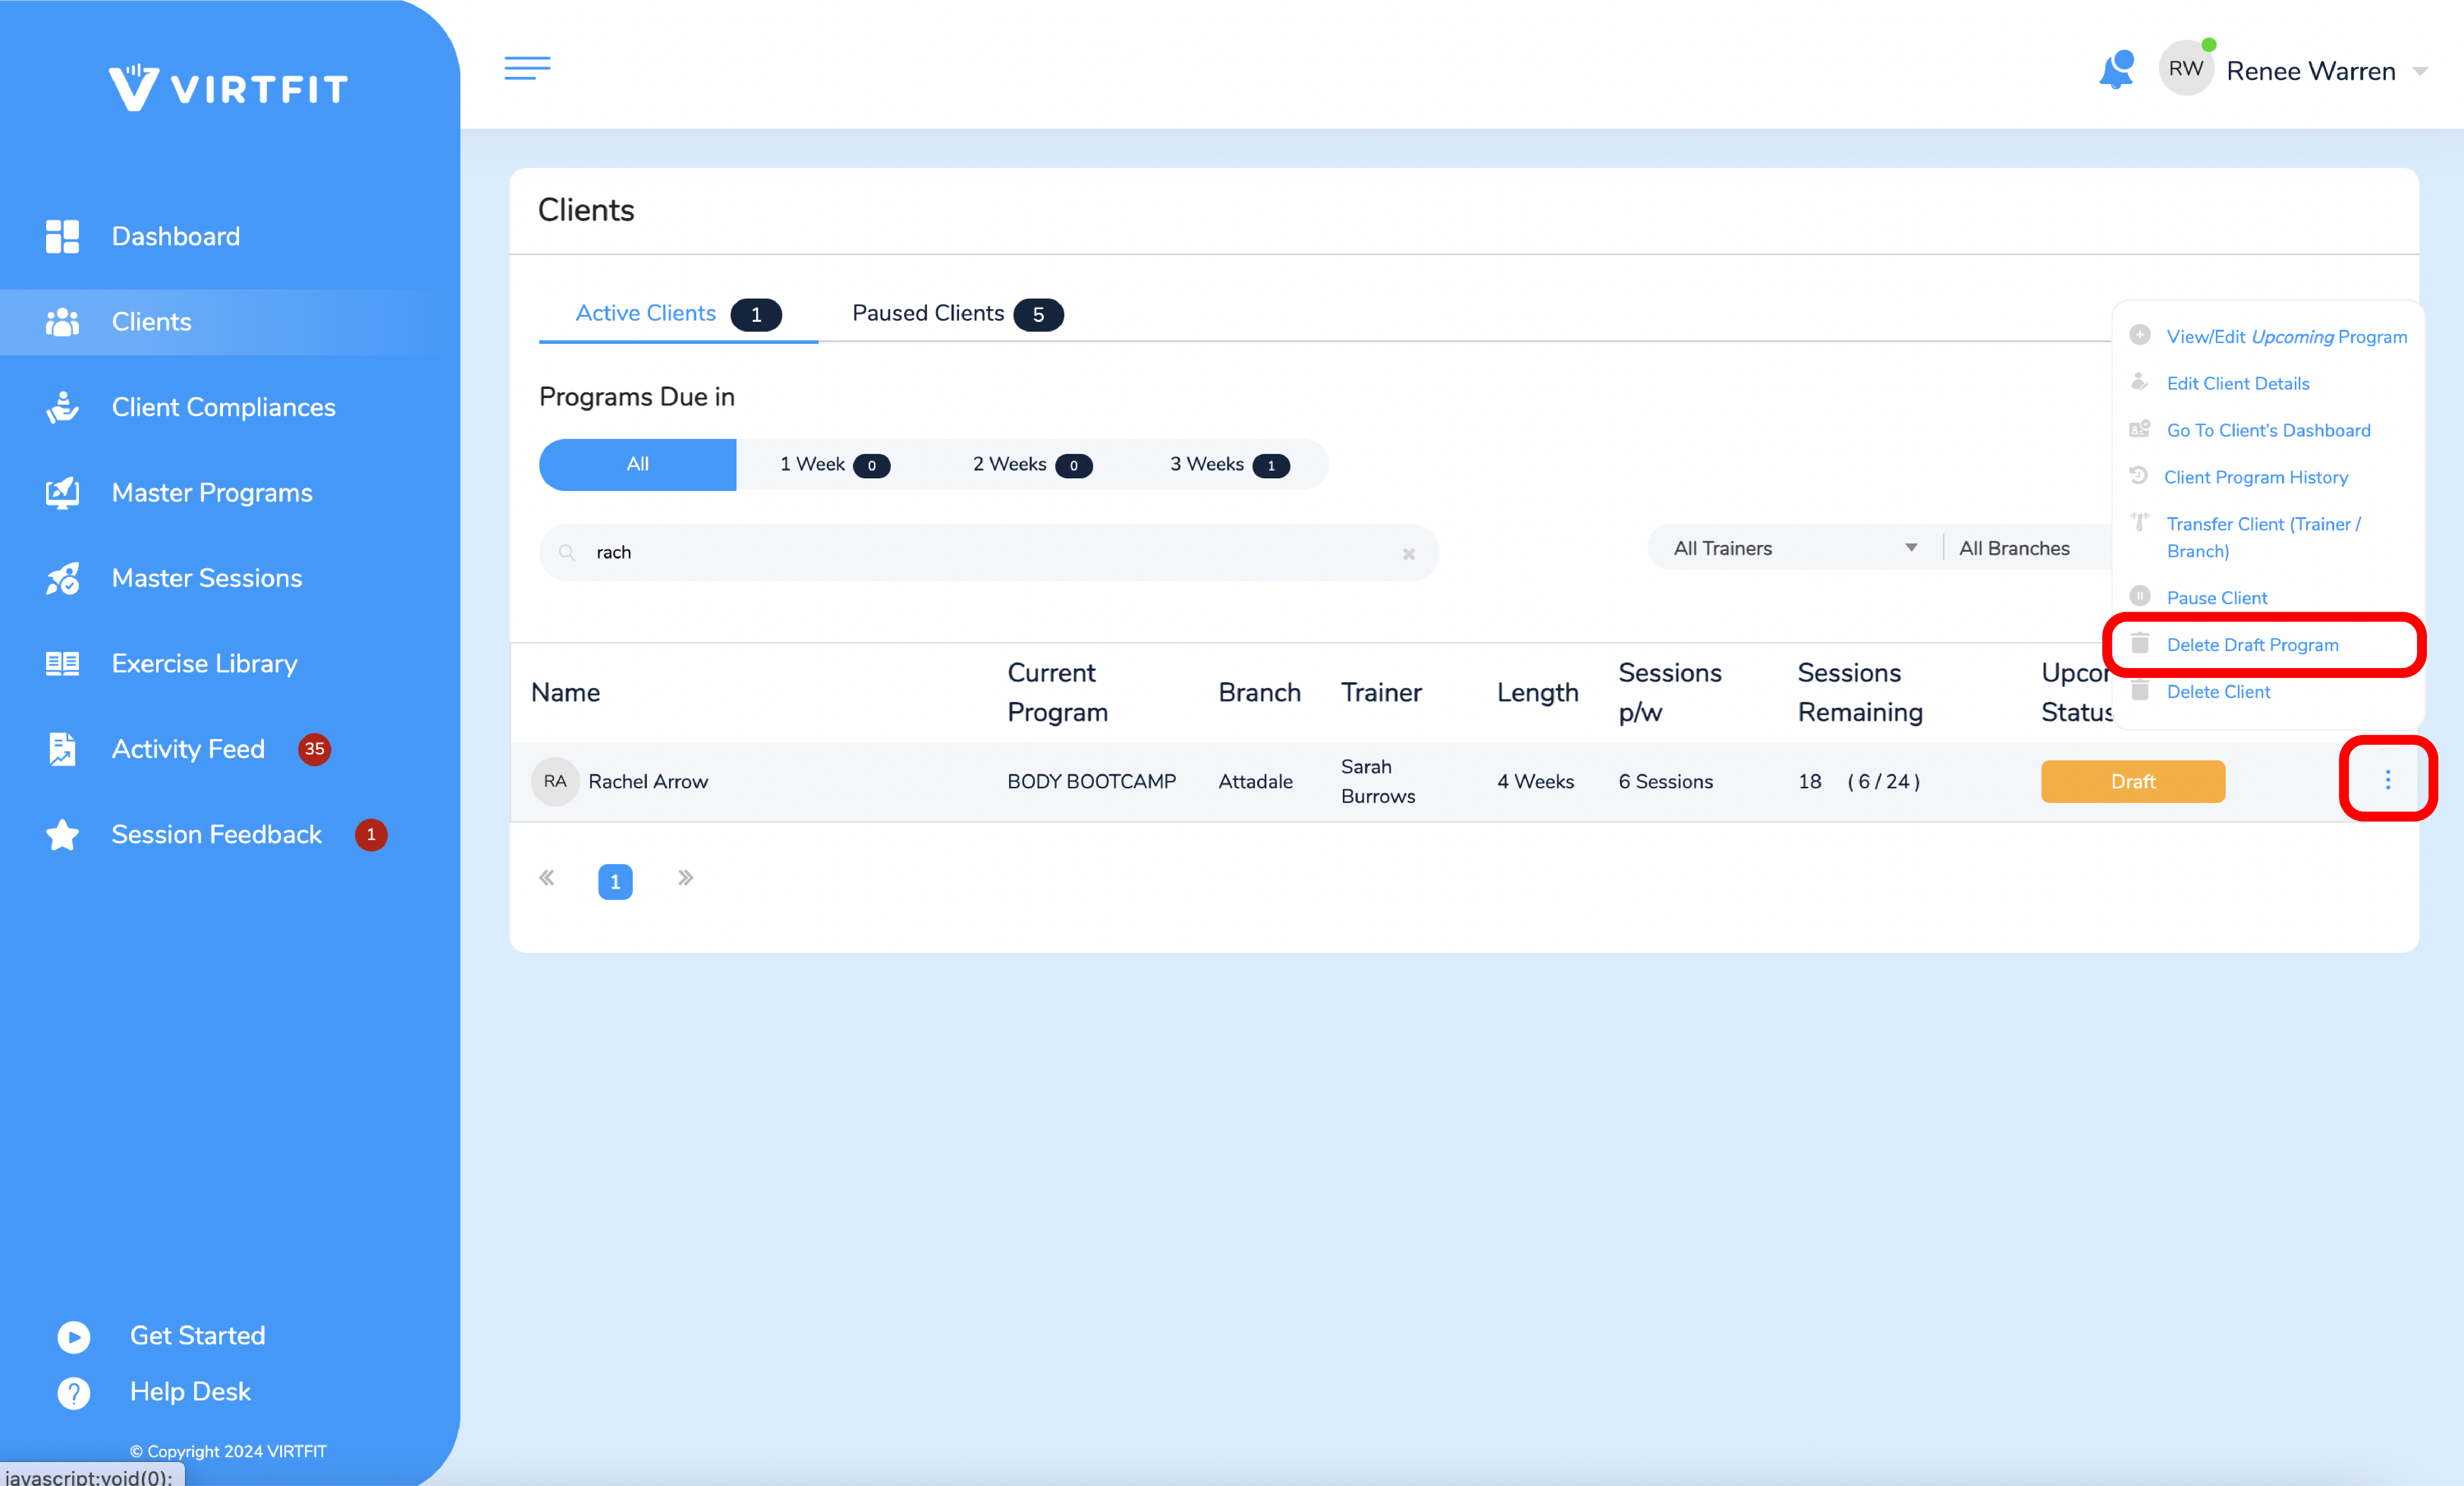Go to Master Programs page
This screenshot has height=1486, width=2464.
pos(212,493)
